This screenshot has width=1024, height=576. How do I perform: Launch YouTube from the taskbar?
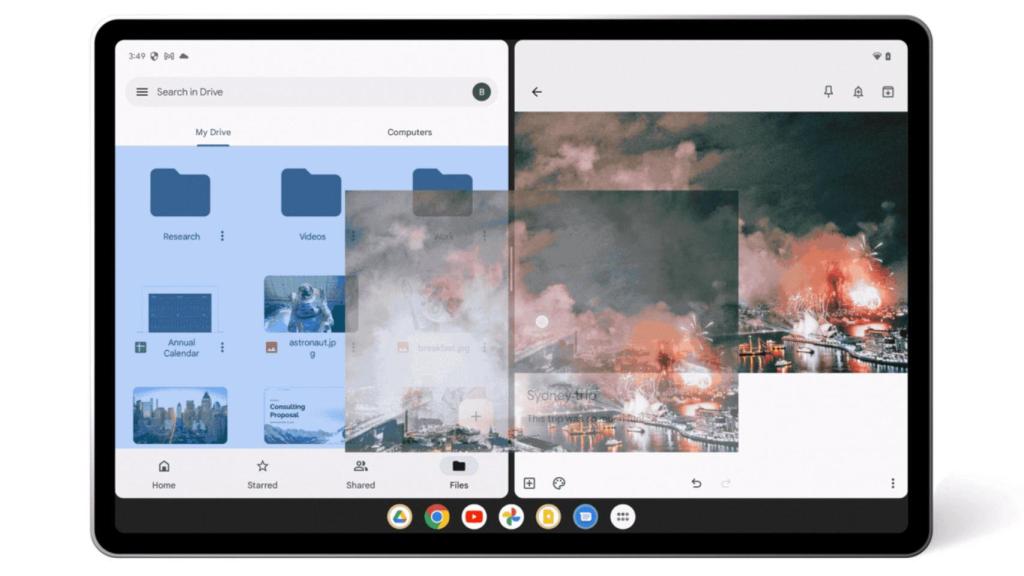(474, 517)
